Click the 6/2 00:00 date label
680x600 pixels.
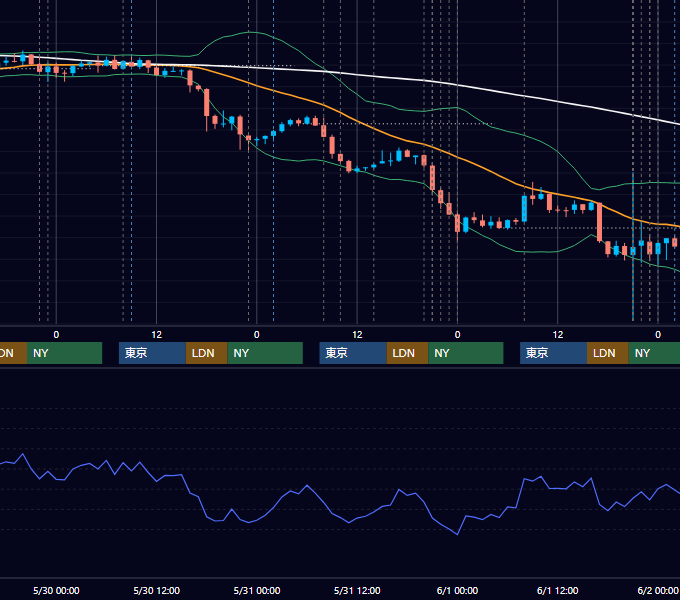coord(657,590)
